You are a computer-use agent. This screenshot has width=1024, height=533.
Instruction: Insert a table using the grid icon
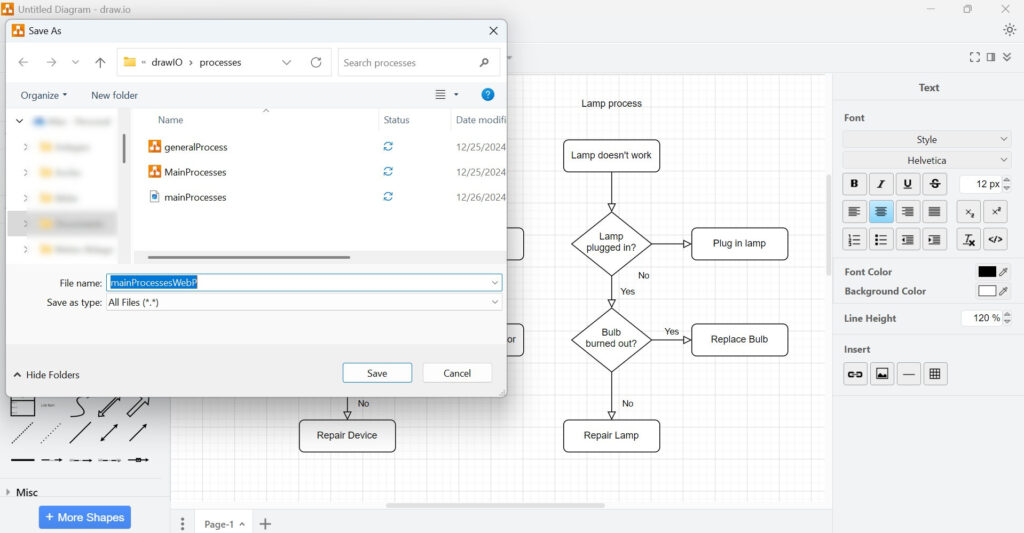(x=935, y=374)
